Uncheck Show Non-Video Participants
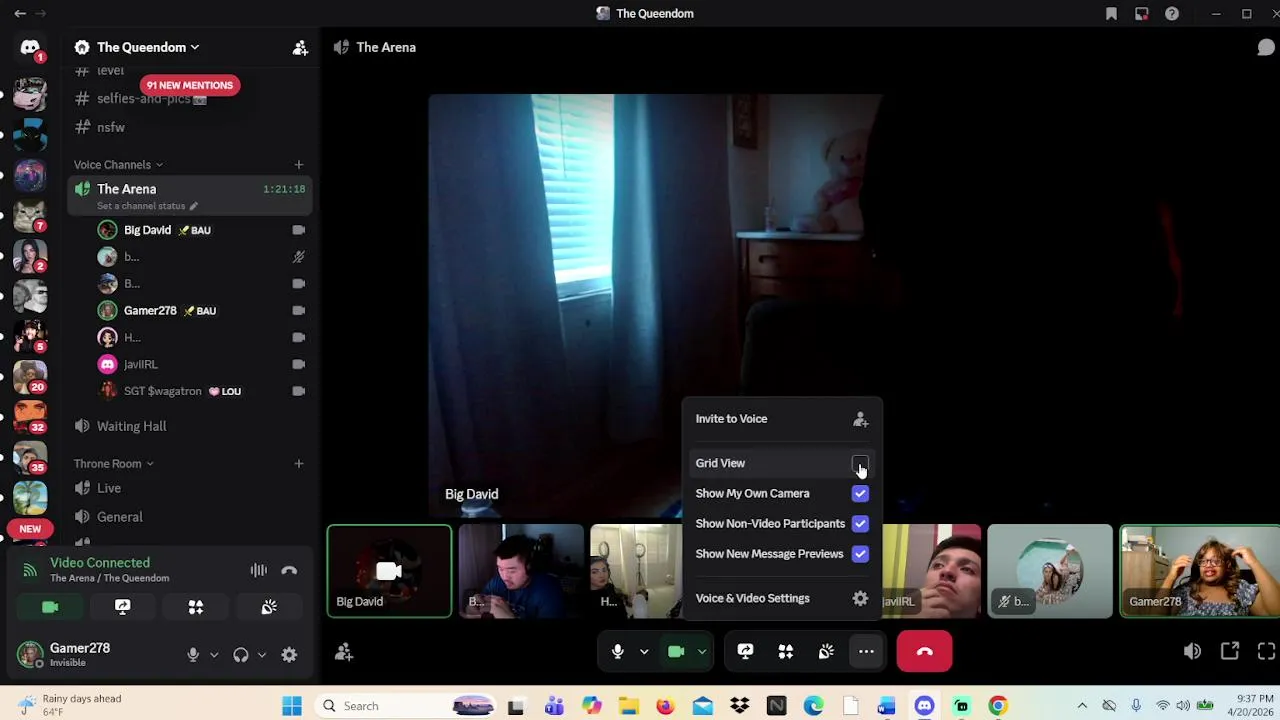The height and width of the screenshot is (720, 1280). 860,523
